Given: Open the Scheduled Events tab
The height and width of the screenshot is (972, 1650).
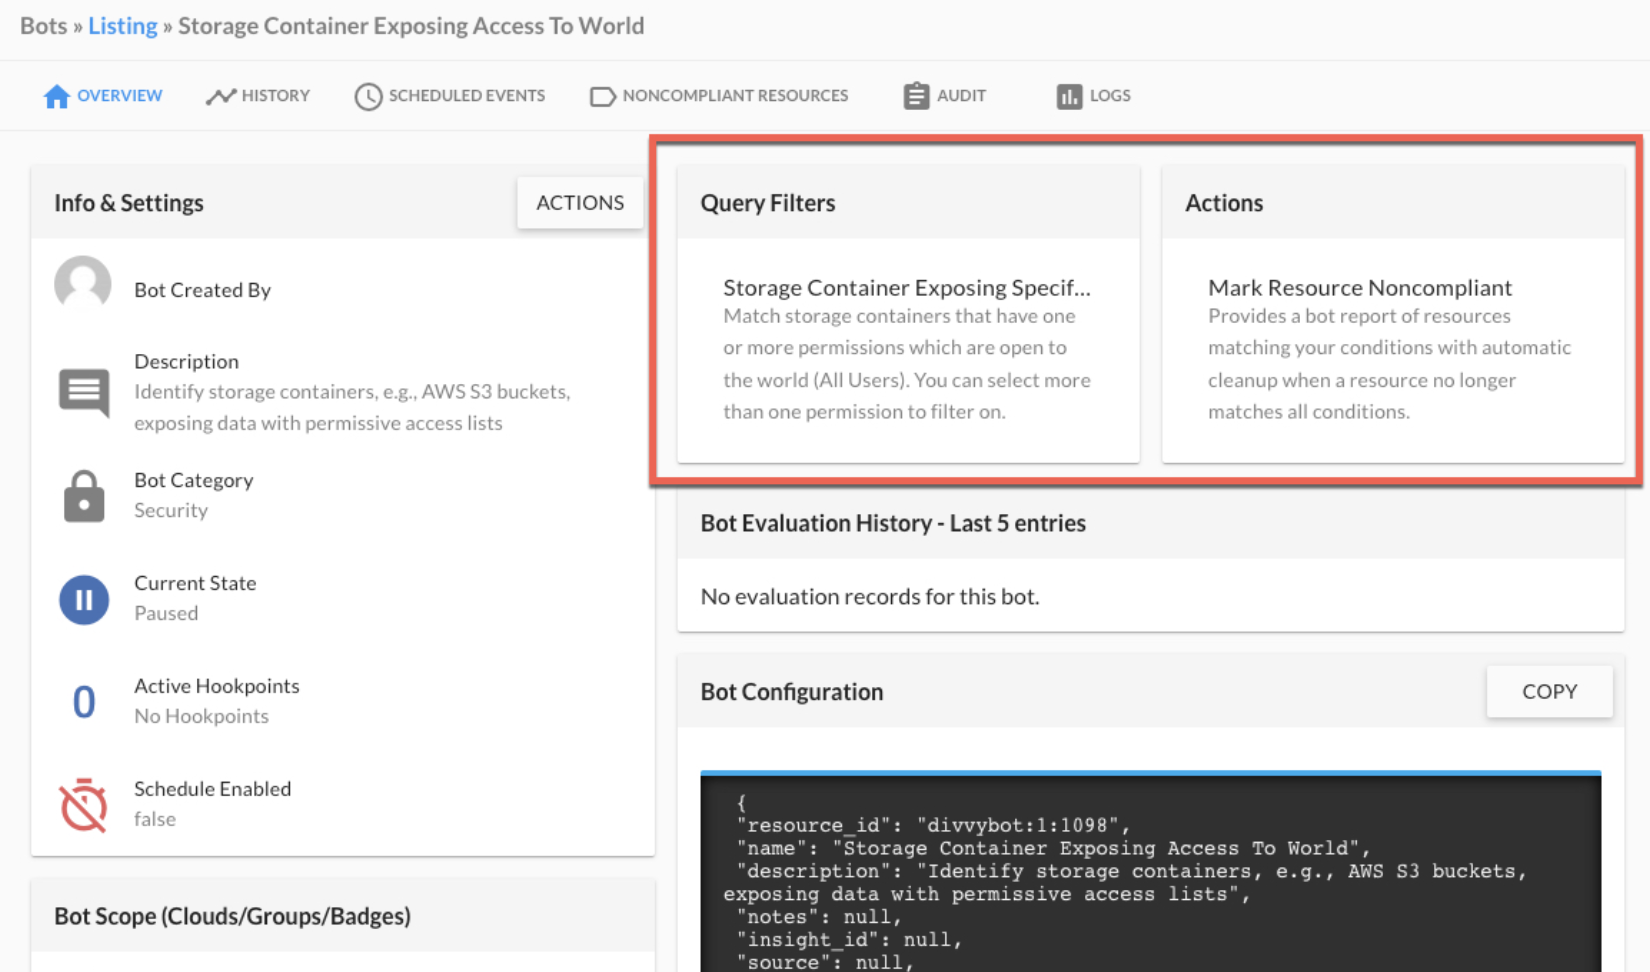Looking at the screenshot, I should click(450, 96).
